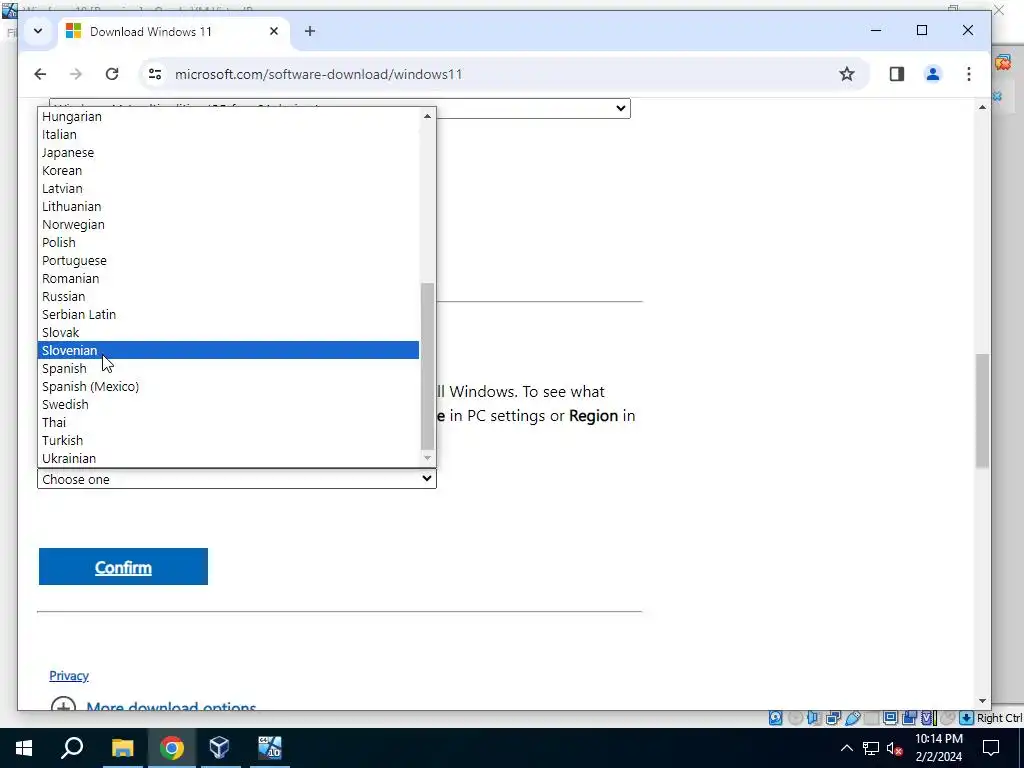Open Windows taskbar search
The width and height of the screenshot is (1024, 768).
pyautogui.click(x=72, y=748)
